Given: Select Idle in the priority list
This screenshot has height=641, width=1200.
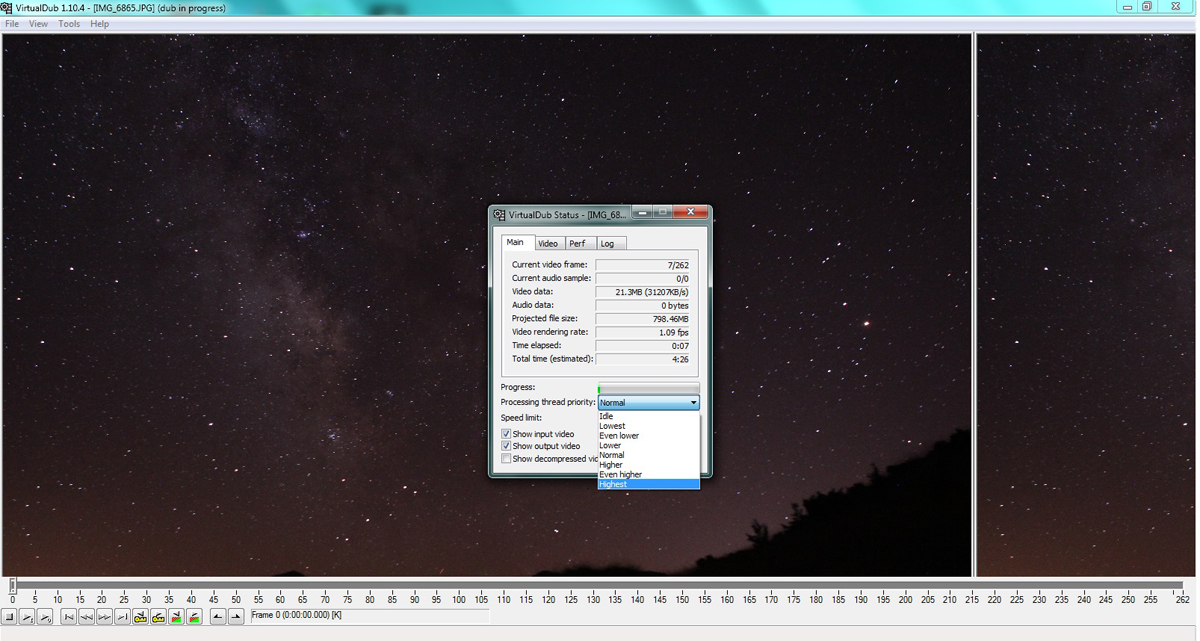Looking at the screenshot, I should point(649,416).
